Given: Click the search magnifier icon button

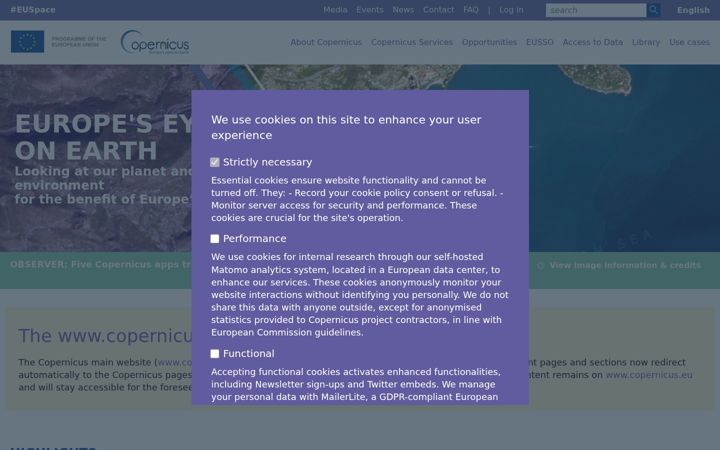Looking at the screenshot, I should click(x=653, y=10).
